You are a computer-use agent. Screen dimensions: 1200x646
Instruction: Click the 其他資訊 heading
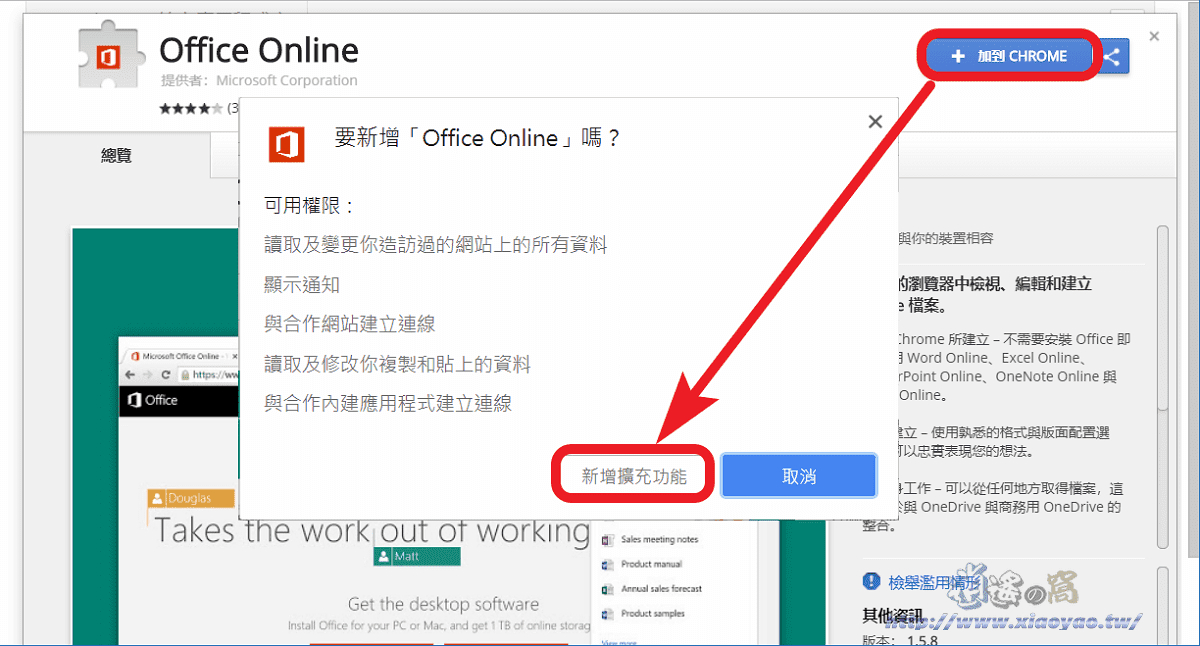tap(893, 616)
